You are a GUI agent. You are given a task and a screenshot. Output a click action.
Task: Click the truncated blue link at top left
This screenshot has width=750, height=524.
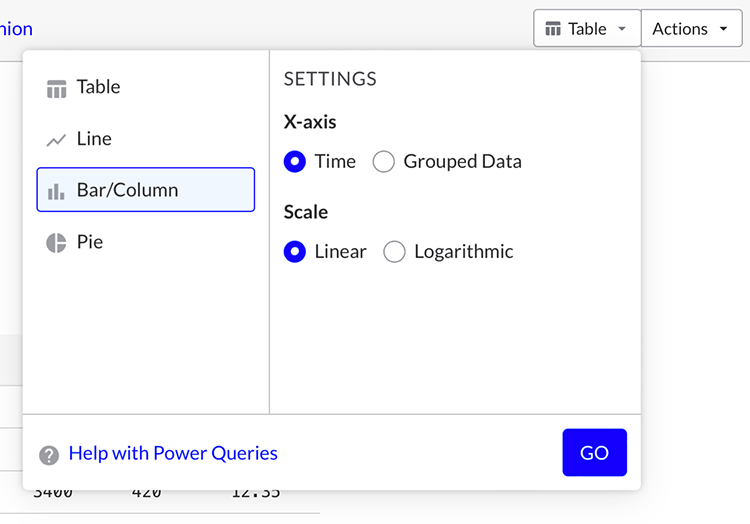point(16,29)
